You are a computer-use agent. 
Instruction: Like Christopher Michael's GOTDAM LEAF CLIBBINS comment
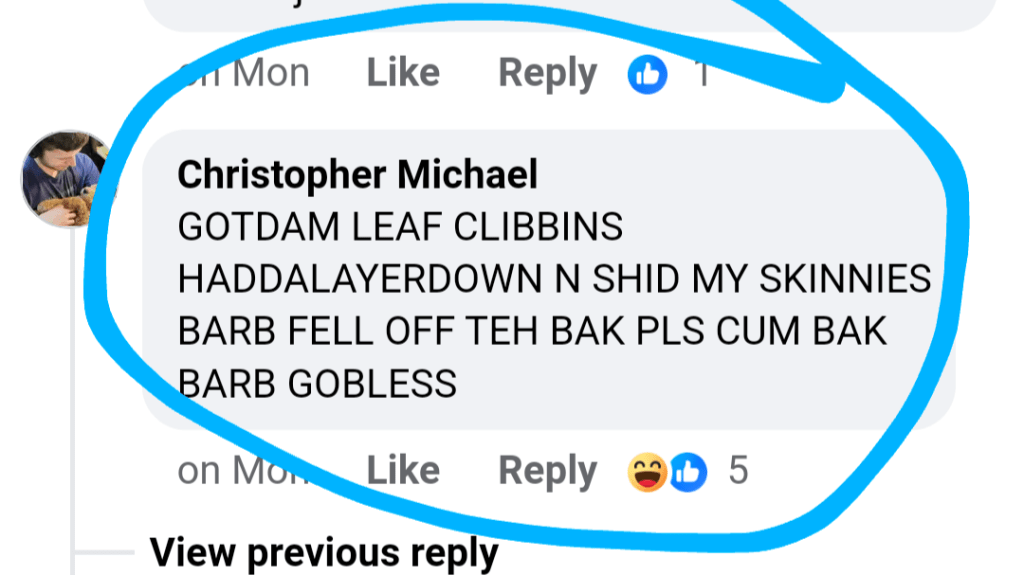click(x=403, y=470)
